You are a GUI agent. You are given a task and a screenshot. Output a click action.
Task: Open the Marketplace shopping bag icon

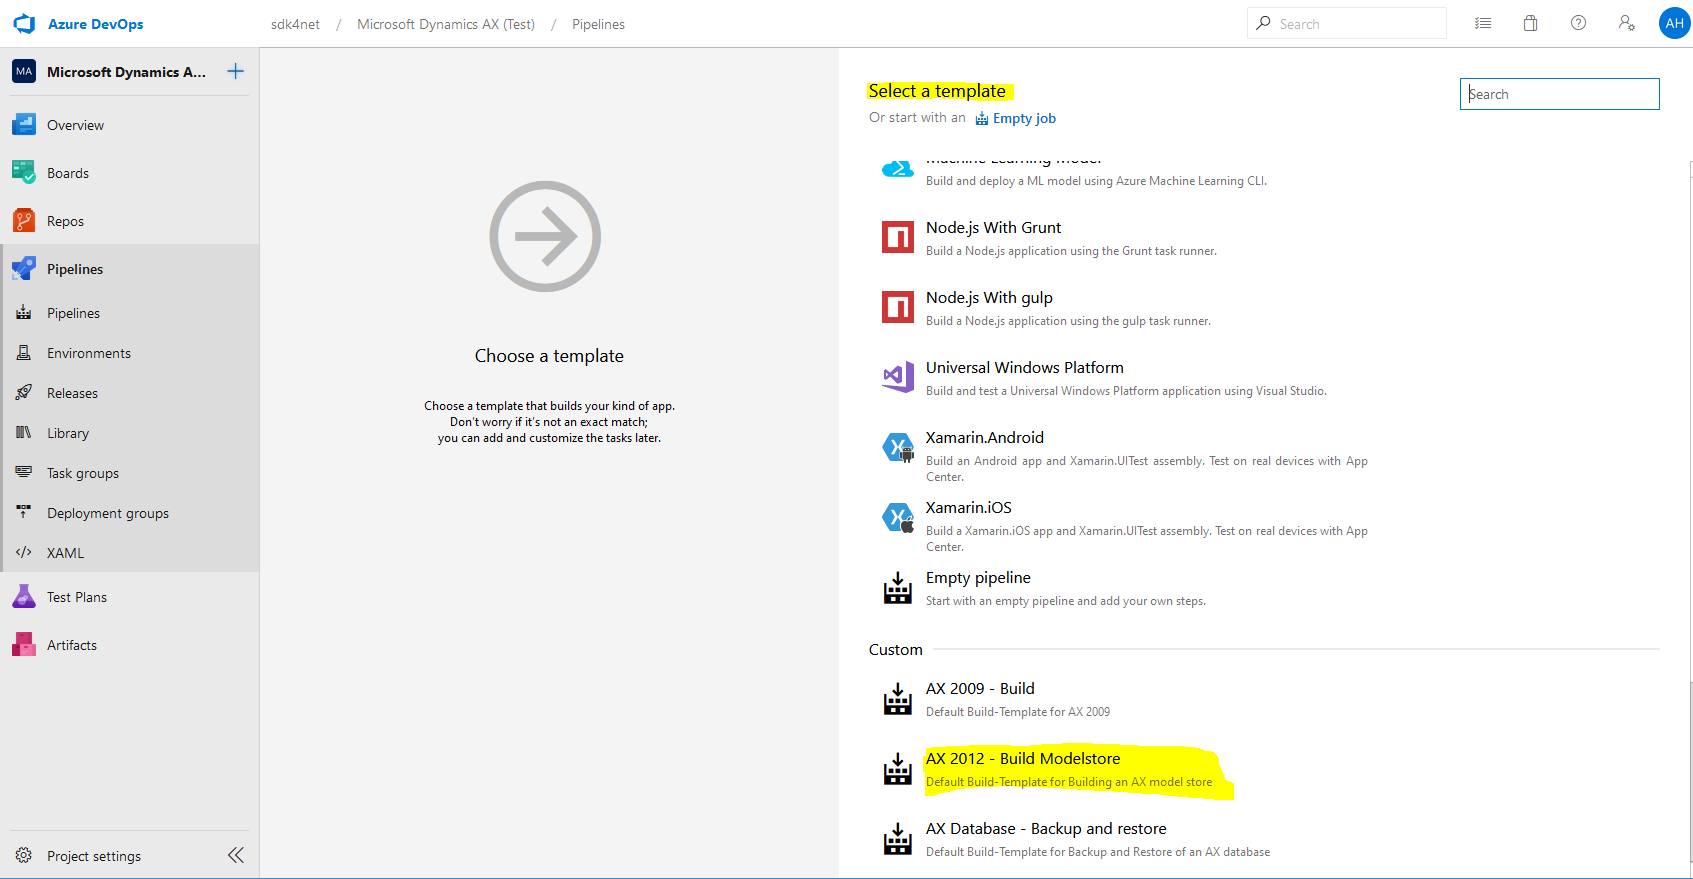pyautogui.click(x=1530, y=23)
